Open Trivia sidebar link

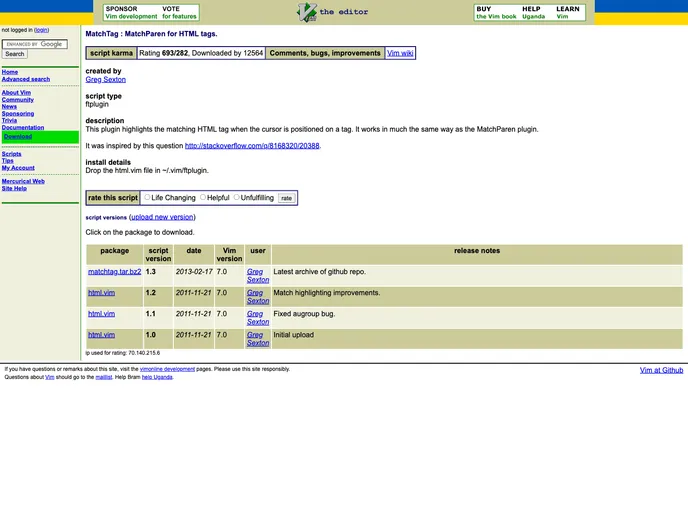click(9, 120)
